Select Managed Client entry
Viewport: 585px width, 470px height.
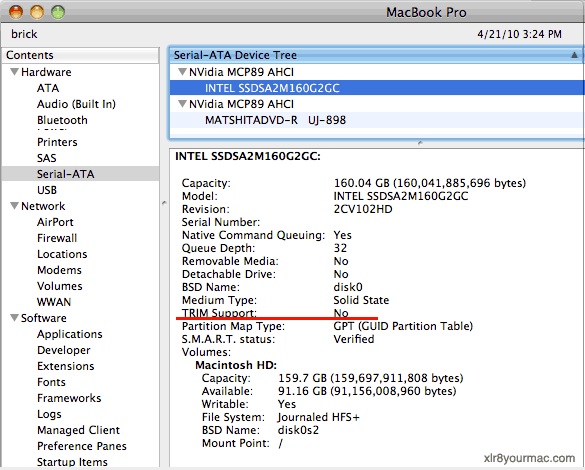click(78, 430)
